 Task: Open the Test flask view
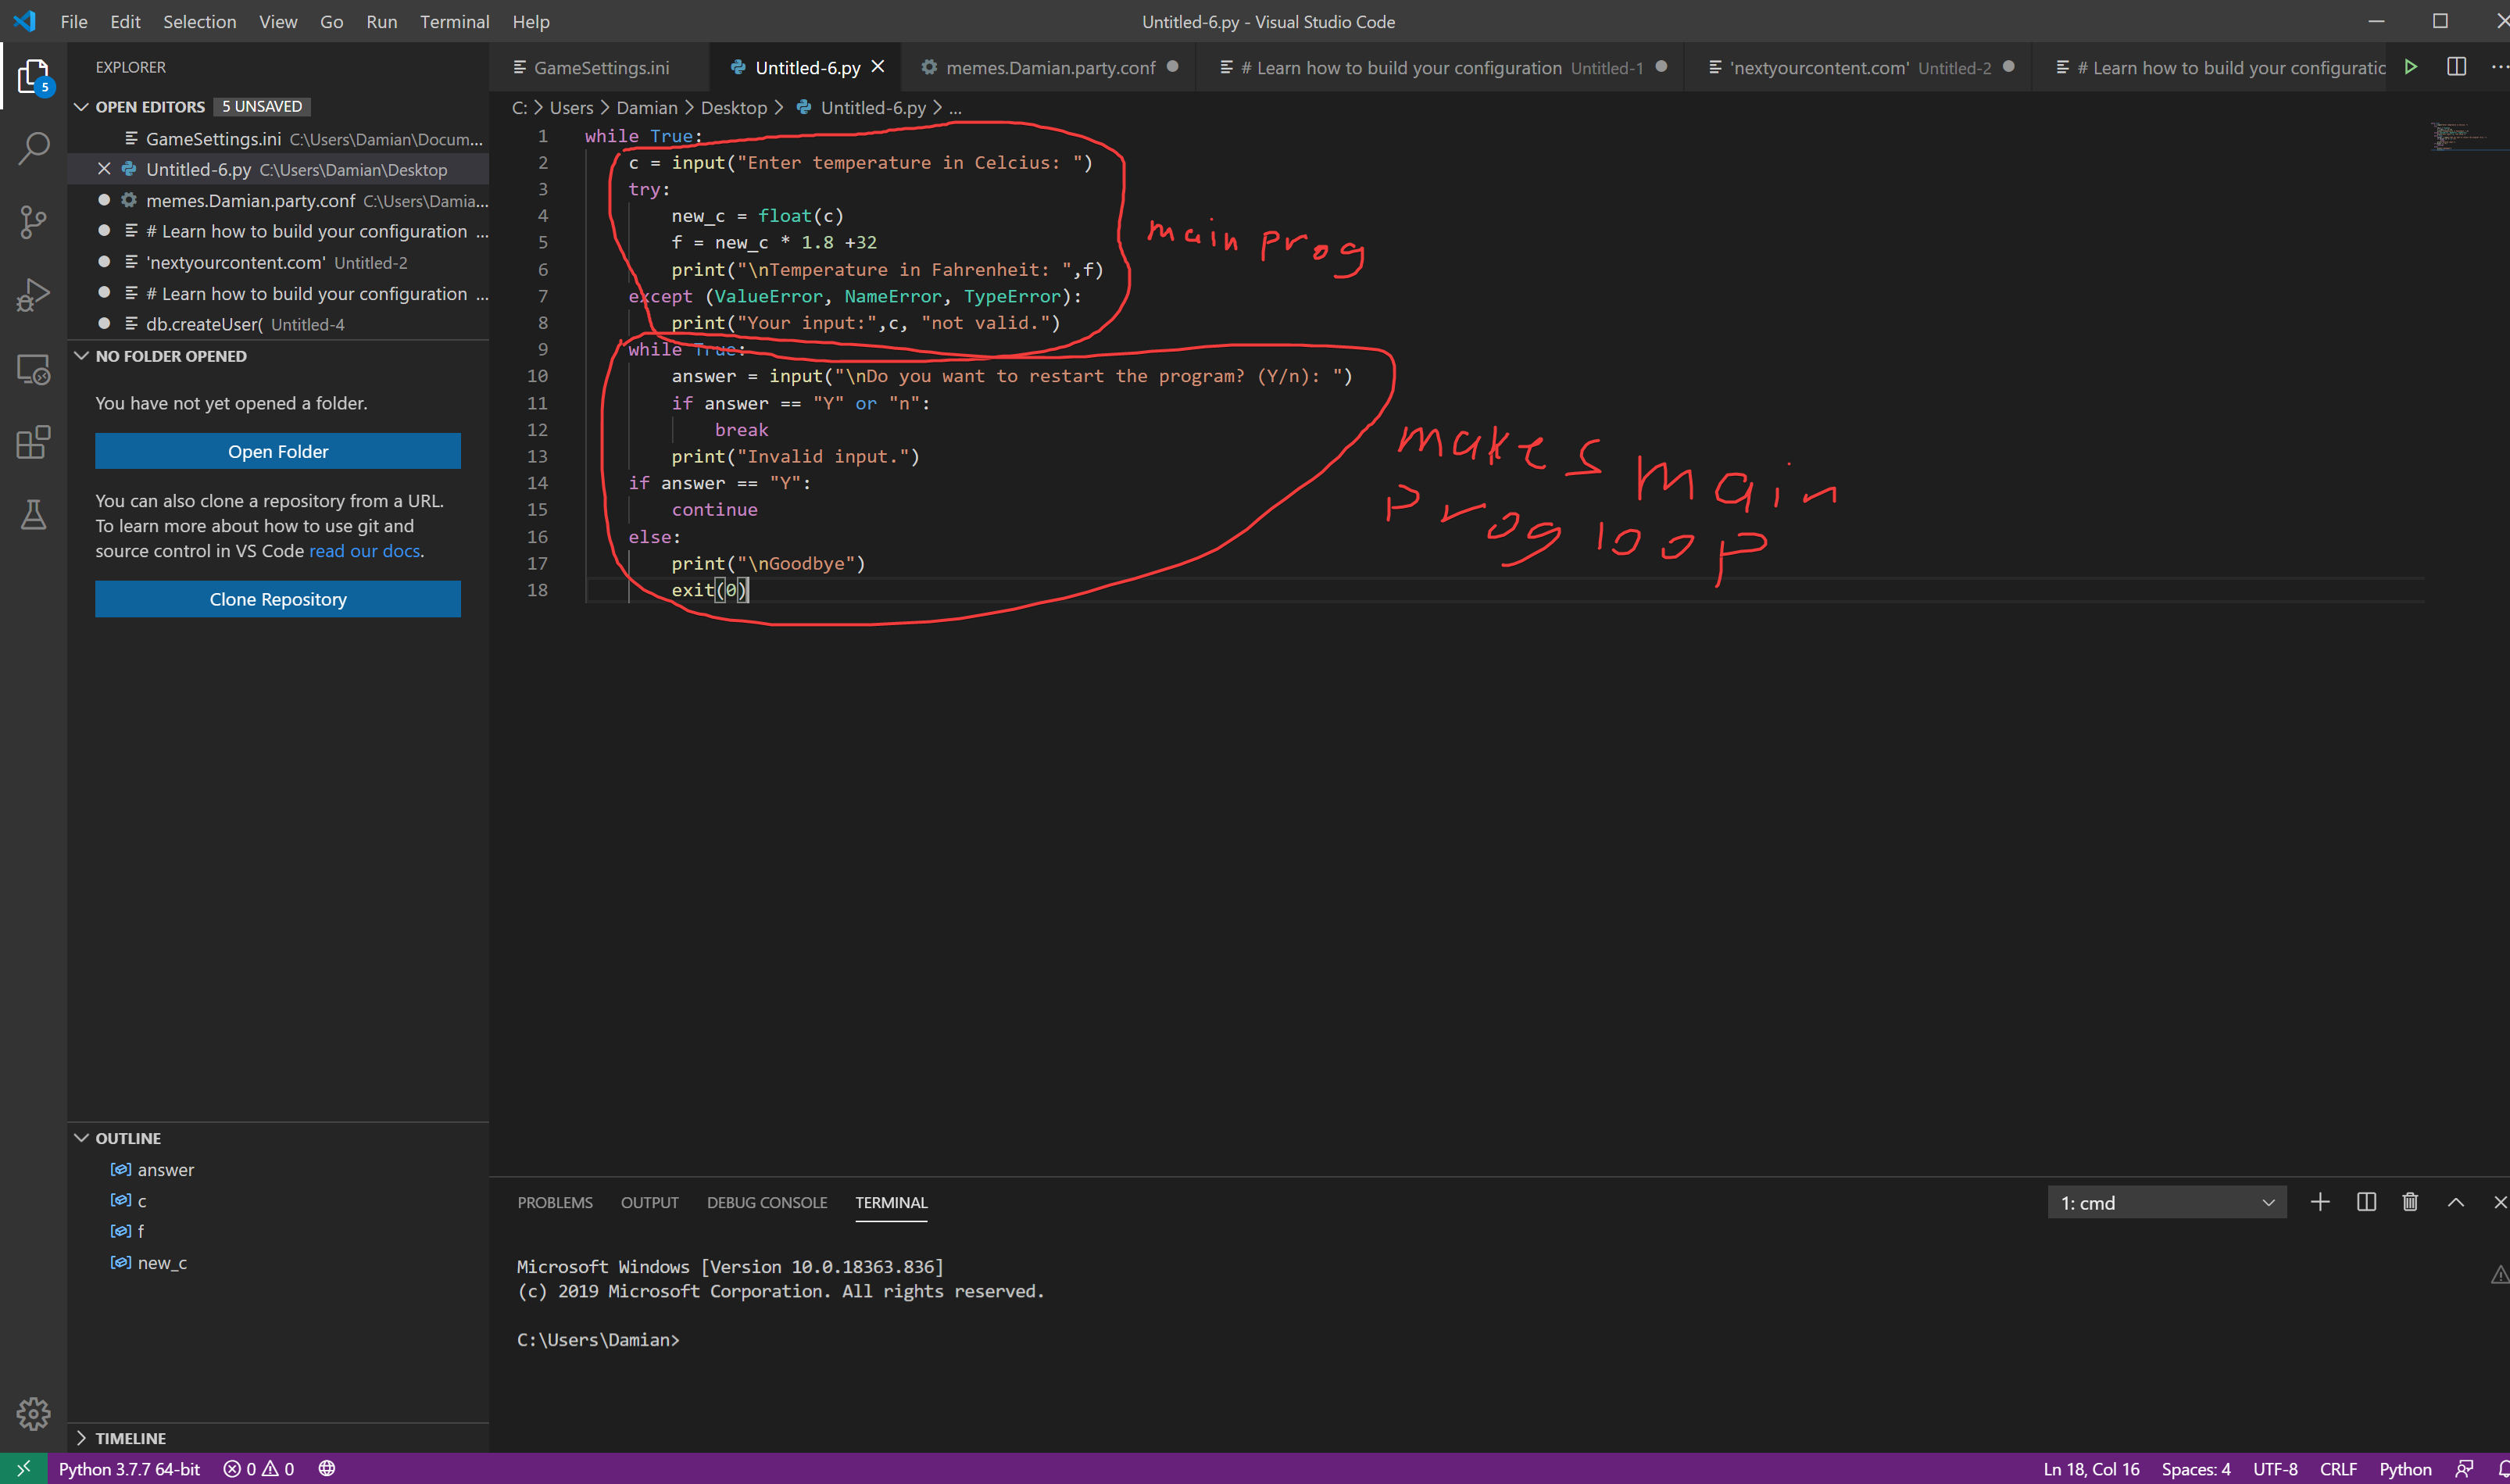click(x=33, y=515)
